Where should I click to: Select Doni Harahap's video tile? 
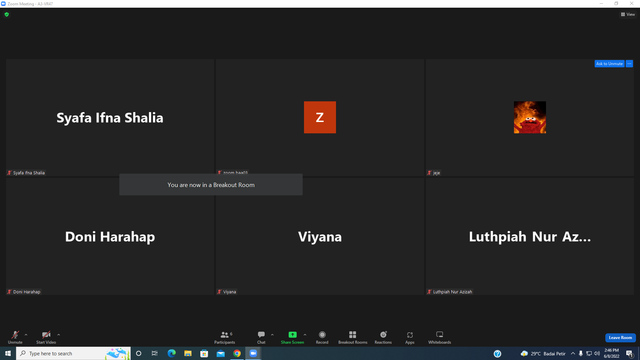110,236
